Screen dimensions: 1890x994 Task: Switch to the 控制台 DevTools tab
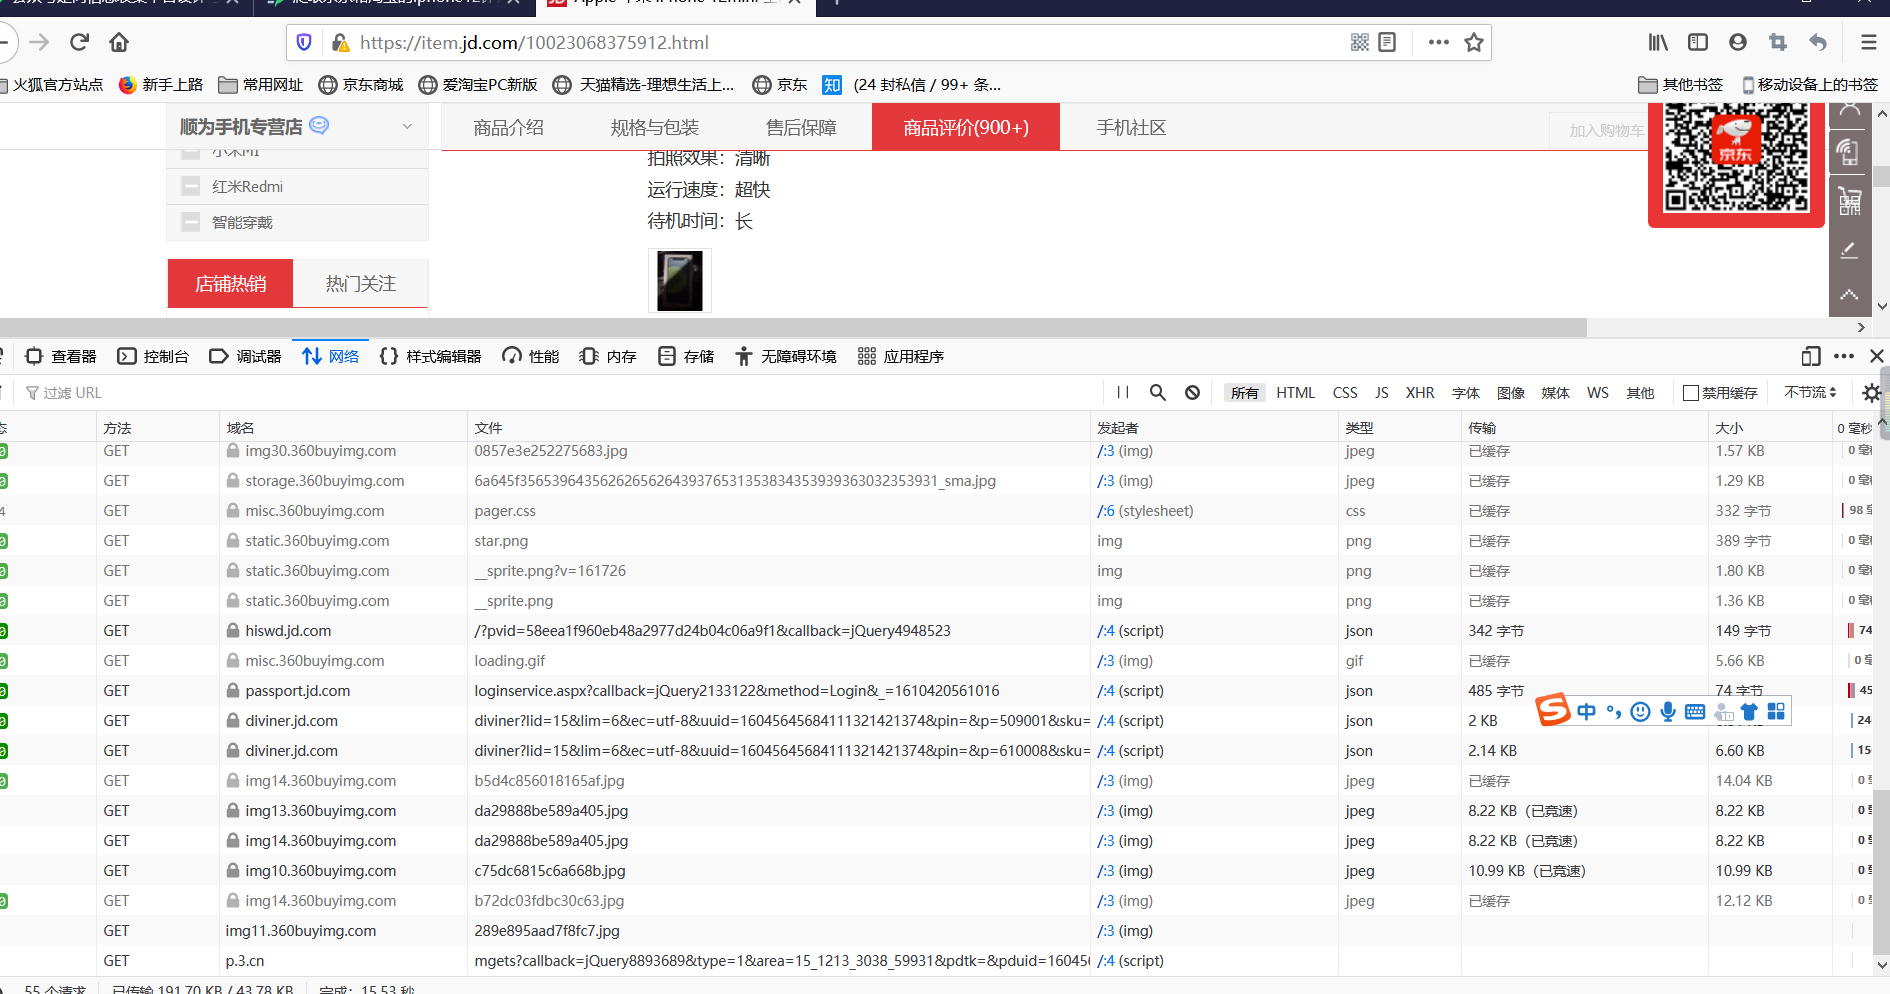tap(153, 357)
